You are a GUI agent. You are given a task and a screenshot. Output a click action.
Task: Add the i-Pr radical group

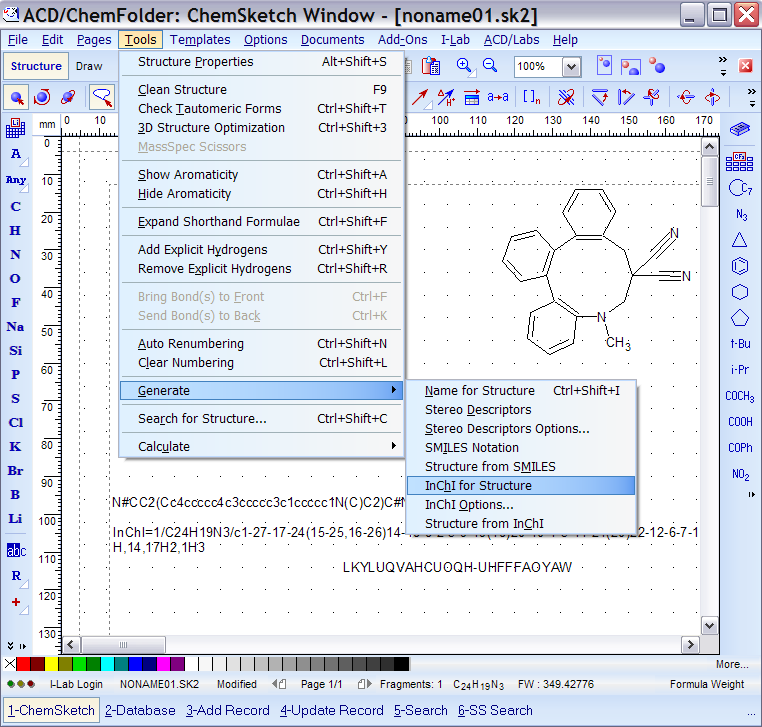pyautogui.click(x=740, y=370)
